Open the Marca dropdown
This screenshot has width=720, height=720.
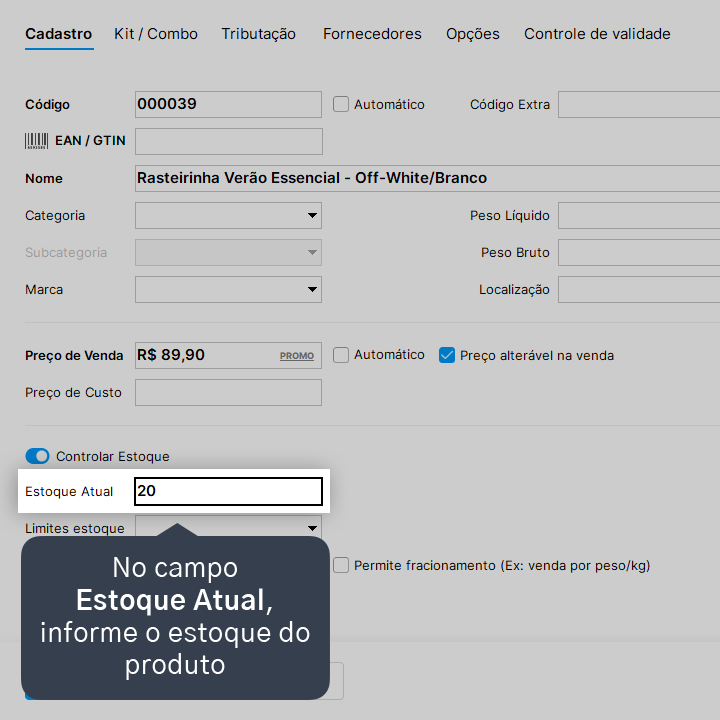[228, 289]
